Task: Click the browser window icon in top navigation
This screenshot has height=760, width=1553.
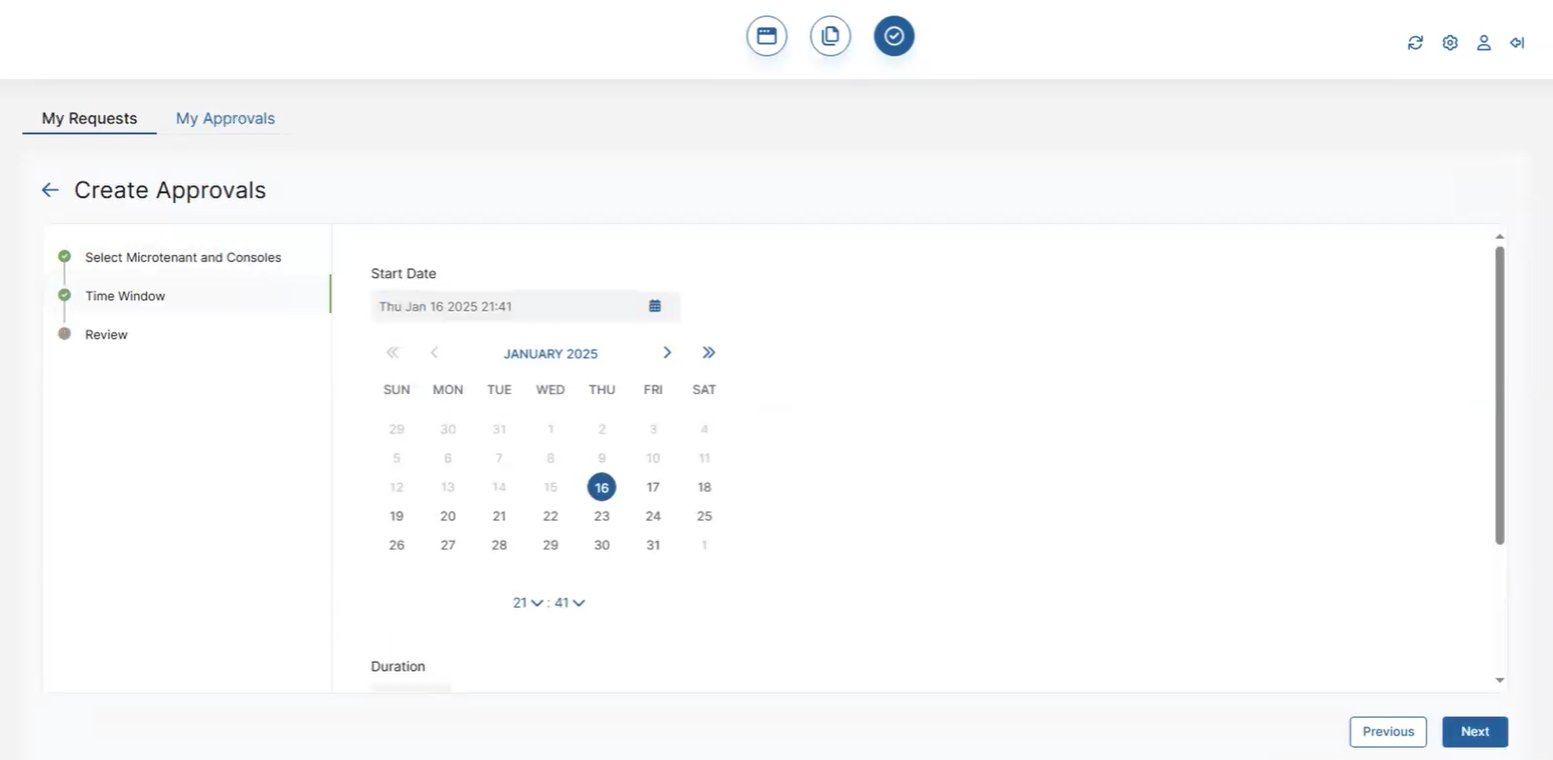Action: click(766, 36)
